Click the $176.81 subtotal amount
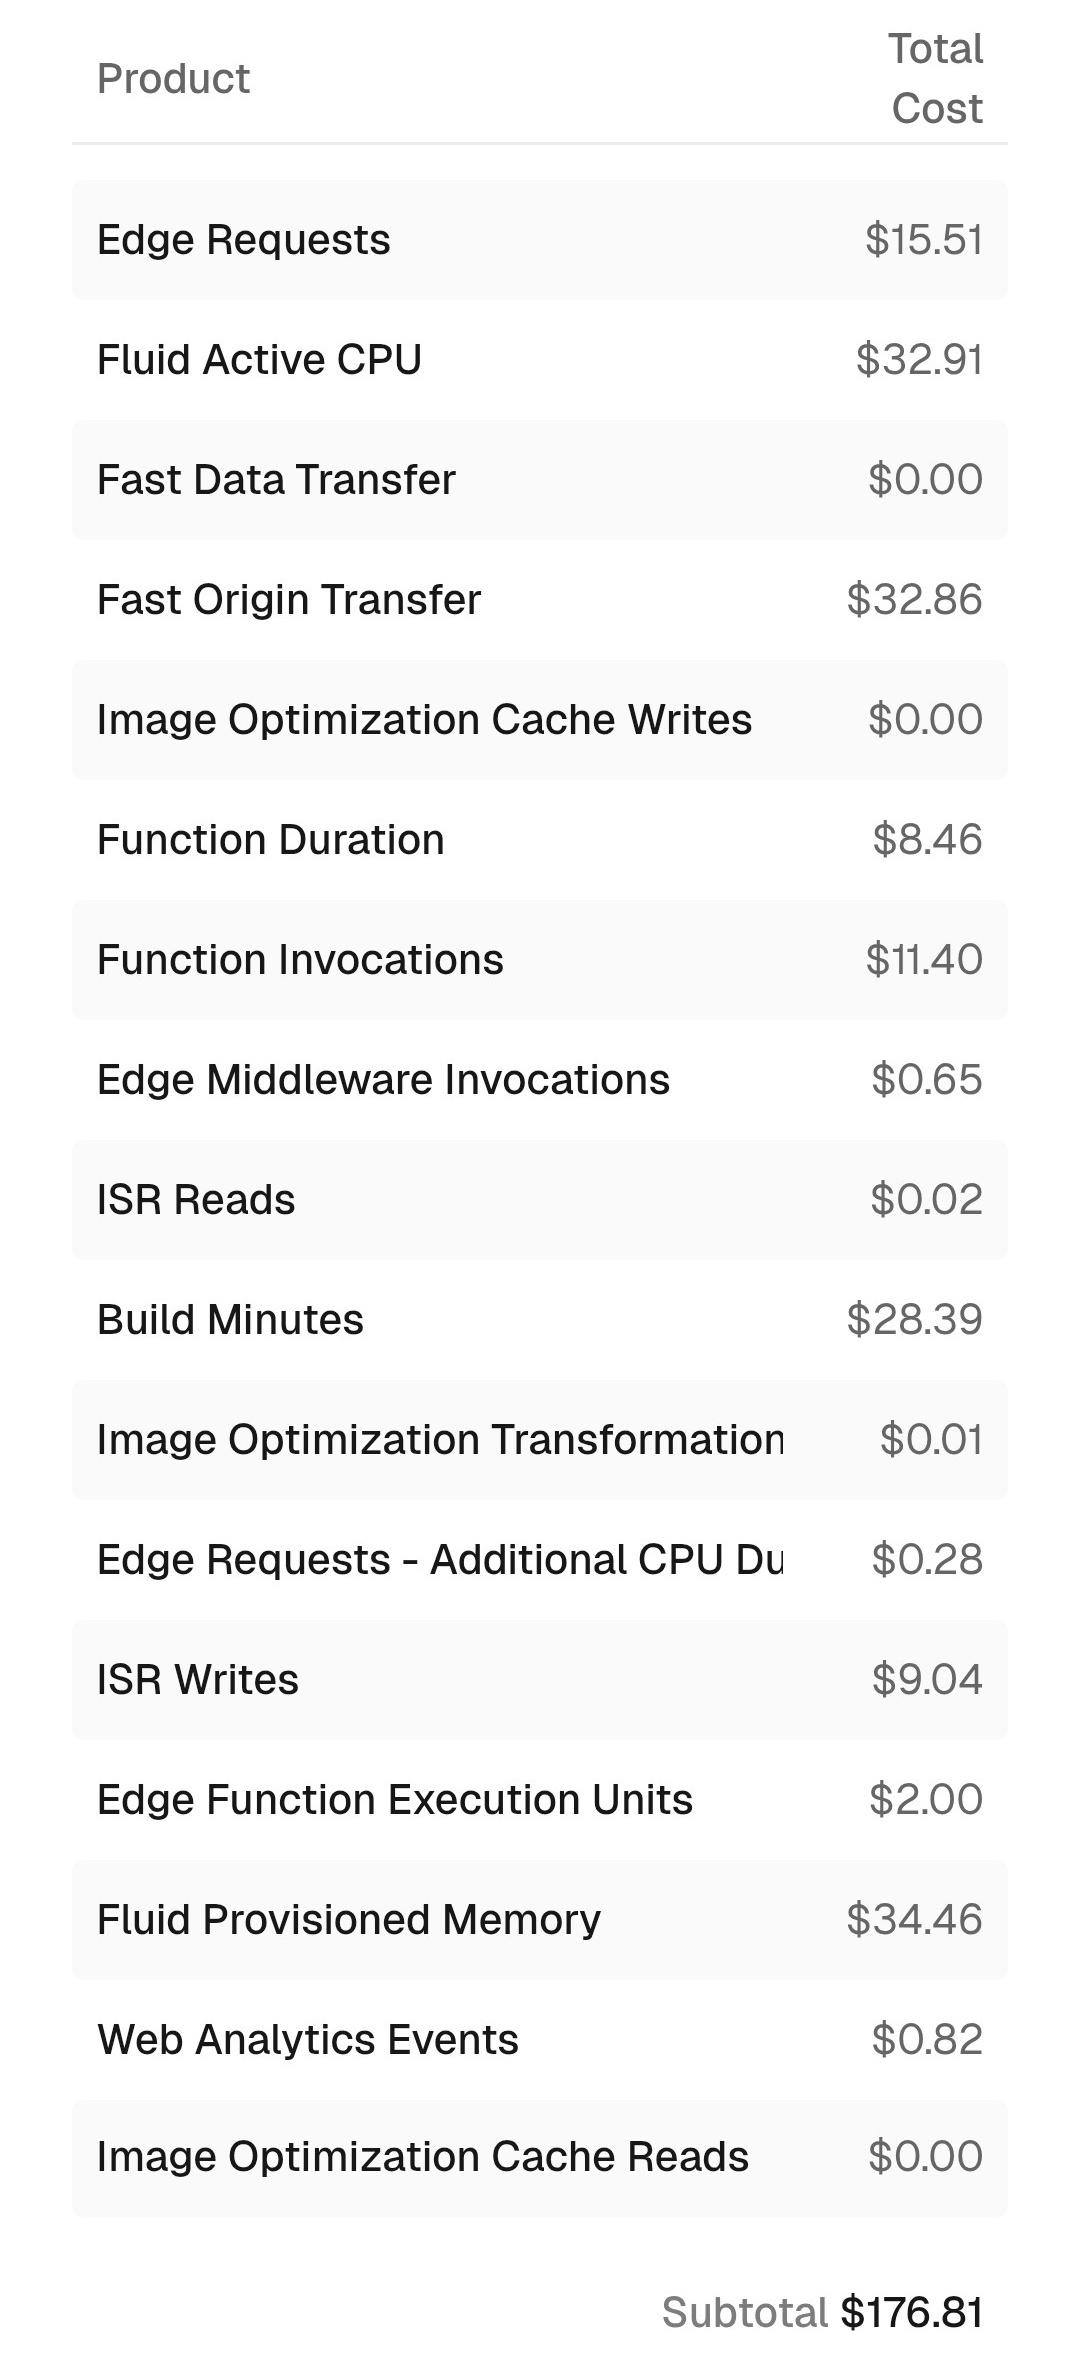 [x=912, y=2313]
